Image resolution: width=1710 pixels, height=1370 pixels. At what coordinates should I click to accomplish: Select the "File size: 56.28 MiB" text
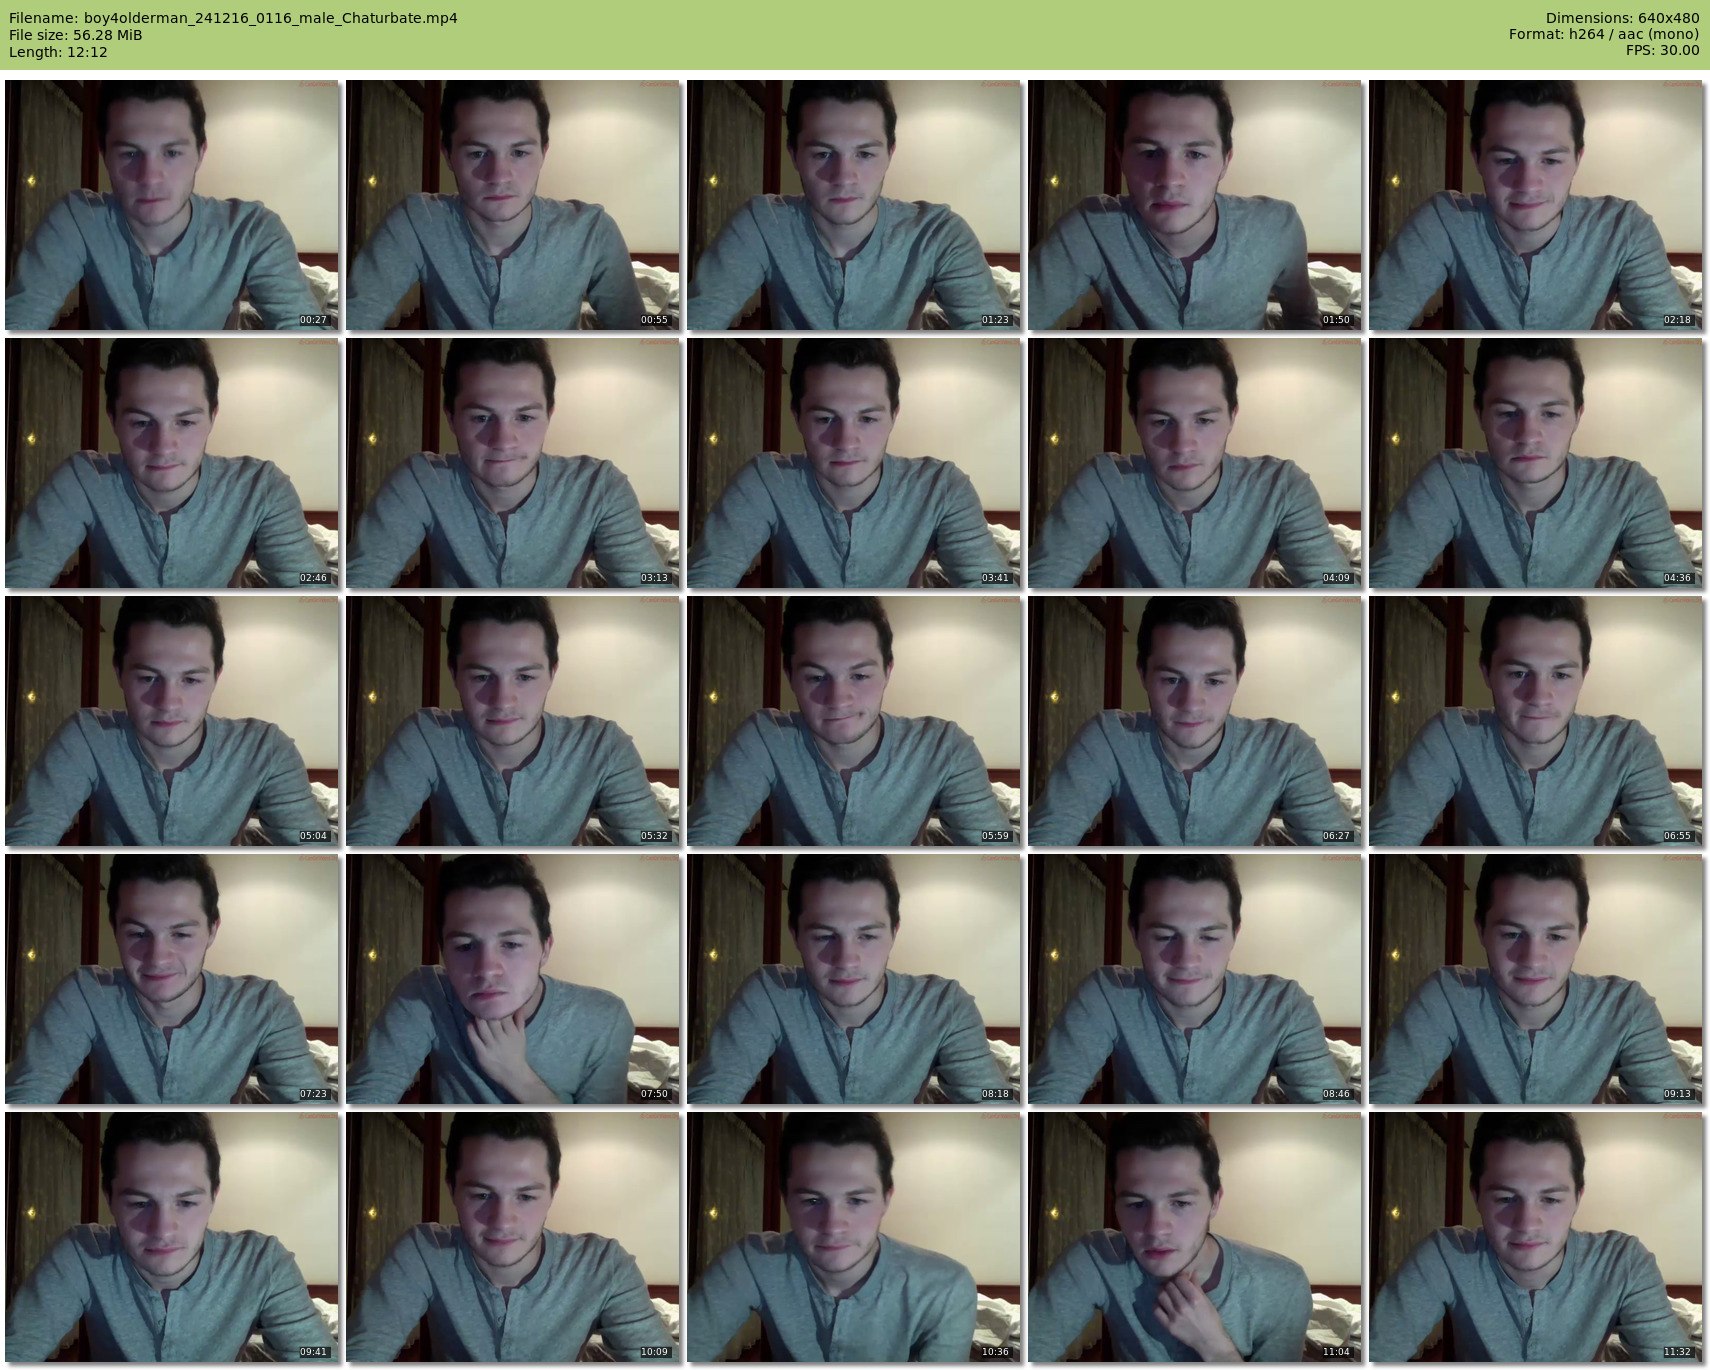tap(75, 35)
